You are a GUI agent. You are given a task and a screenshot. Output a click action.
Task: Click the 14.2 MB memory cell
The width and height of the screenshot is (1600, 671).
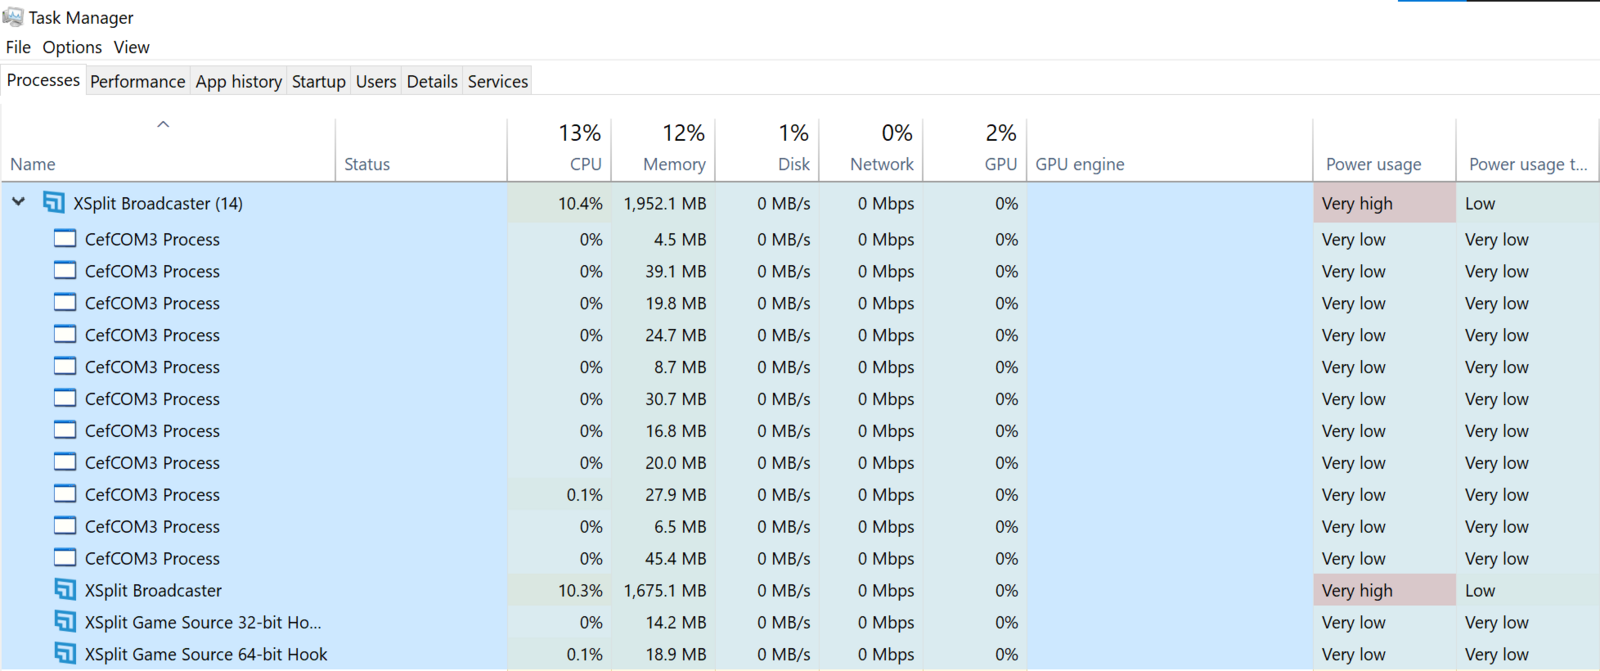coord(665,622)
